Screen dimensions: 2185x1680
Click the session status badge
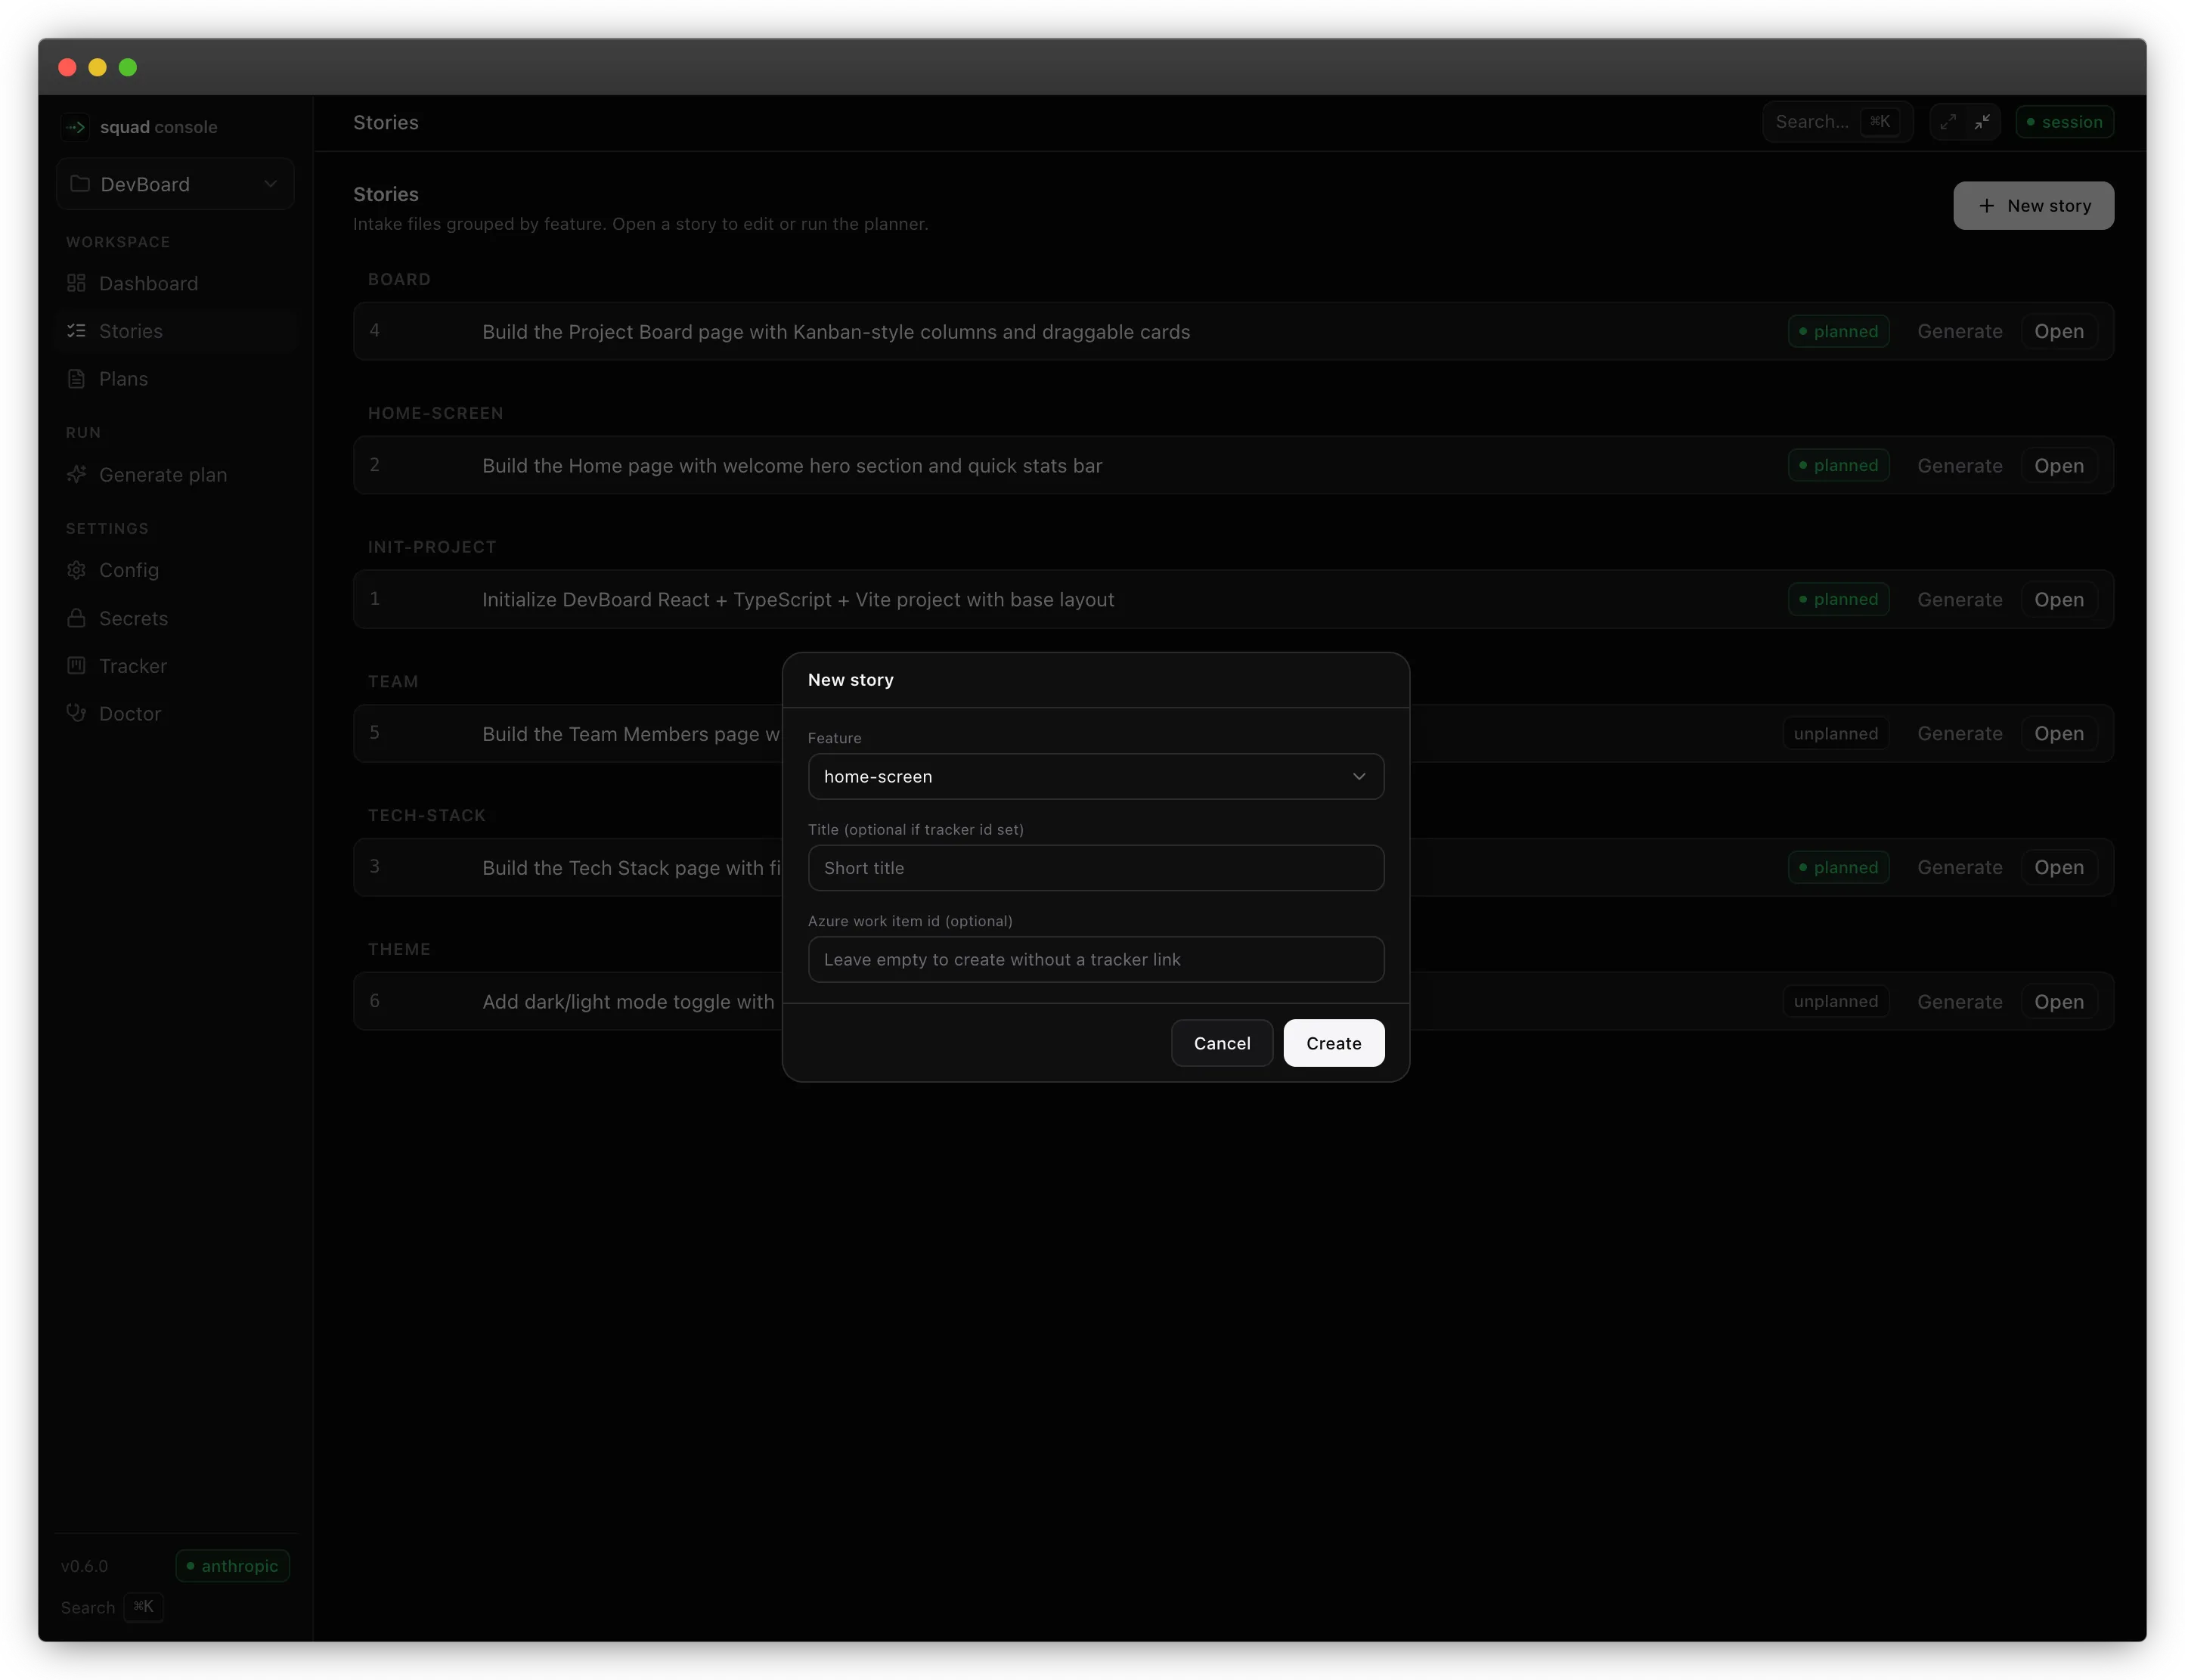pos(2064,122)
